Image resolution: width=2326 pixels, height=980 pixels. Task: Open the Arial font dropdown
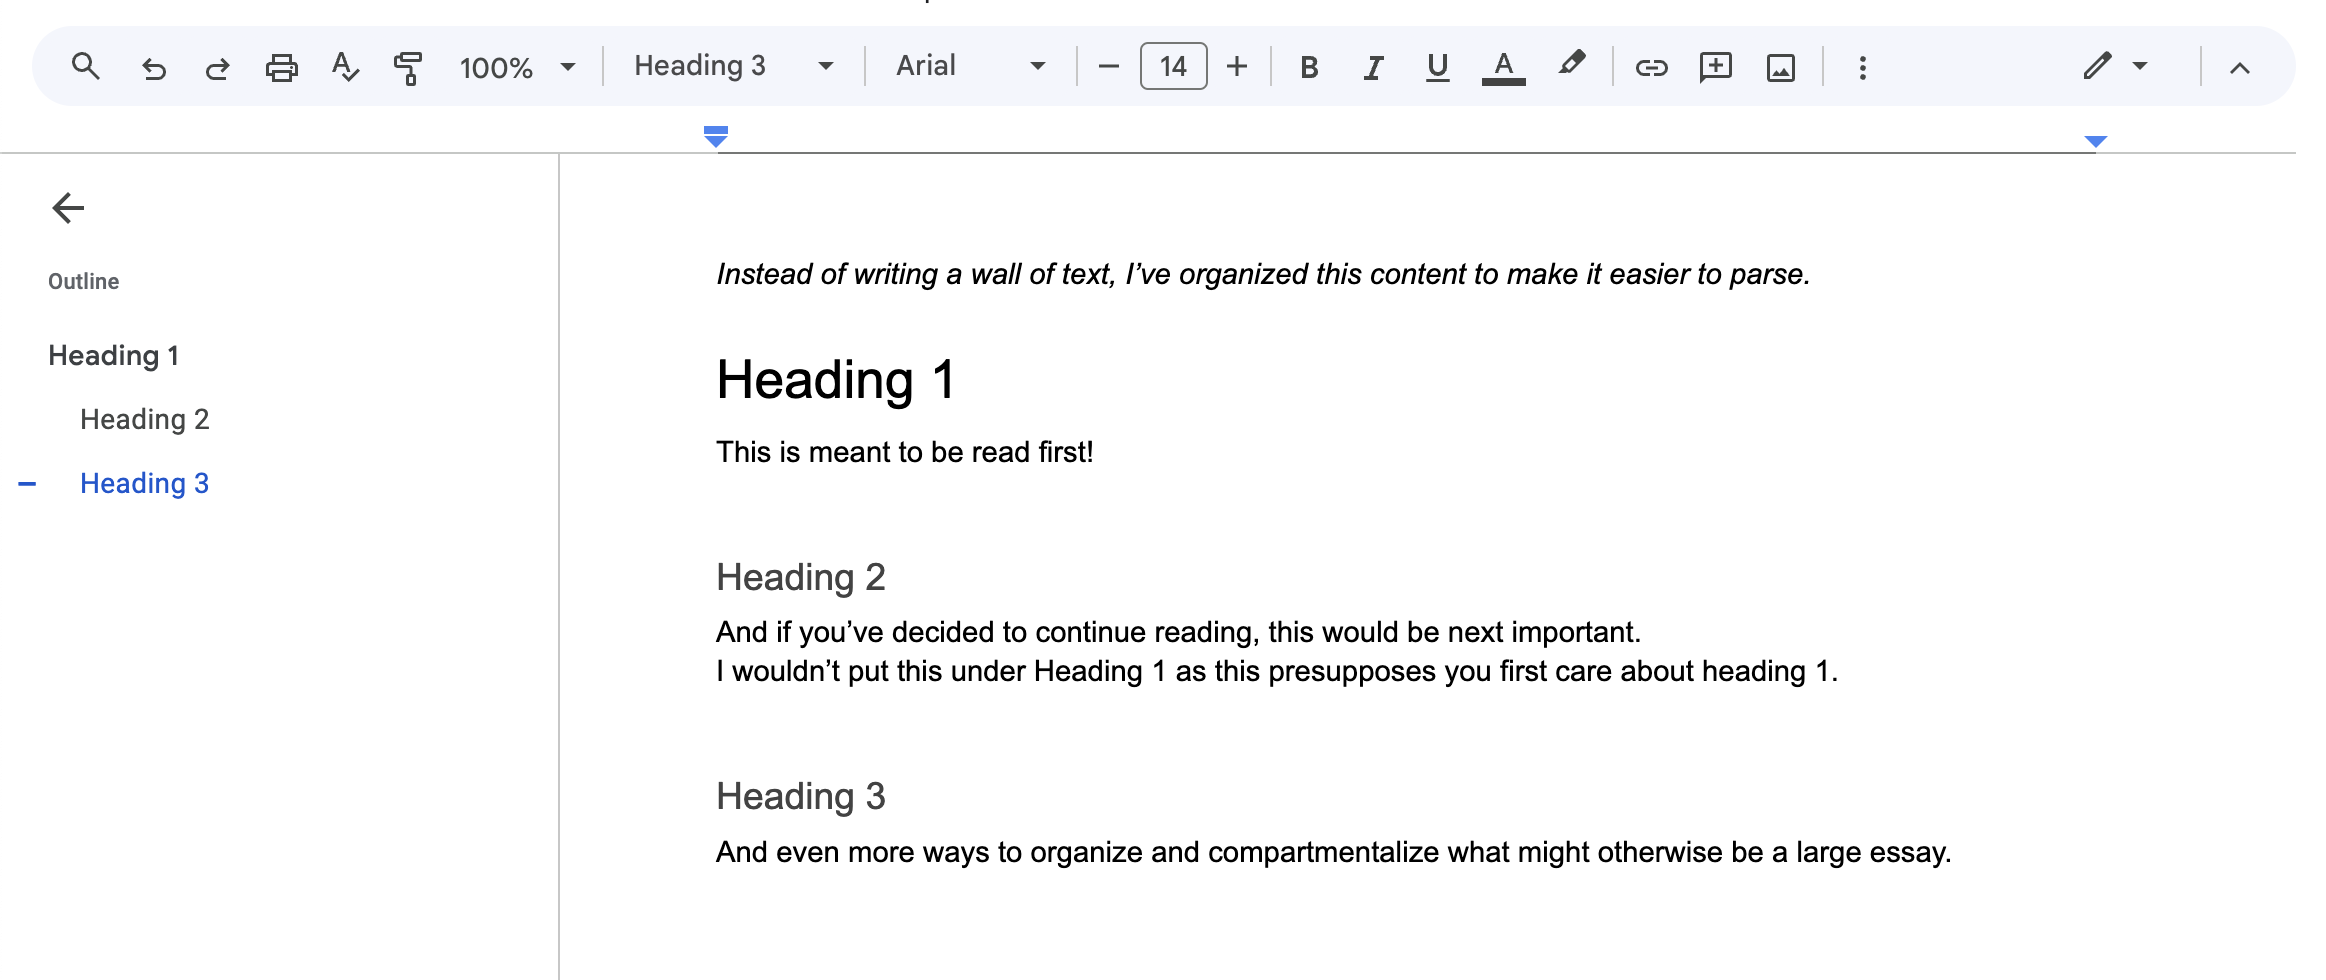pyautogui.click(x=970, y=66)
